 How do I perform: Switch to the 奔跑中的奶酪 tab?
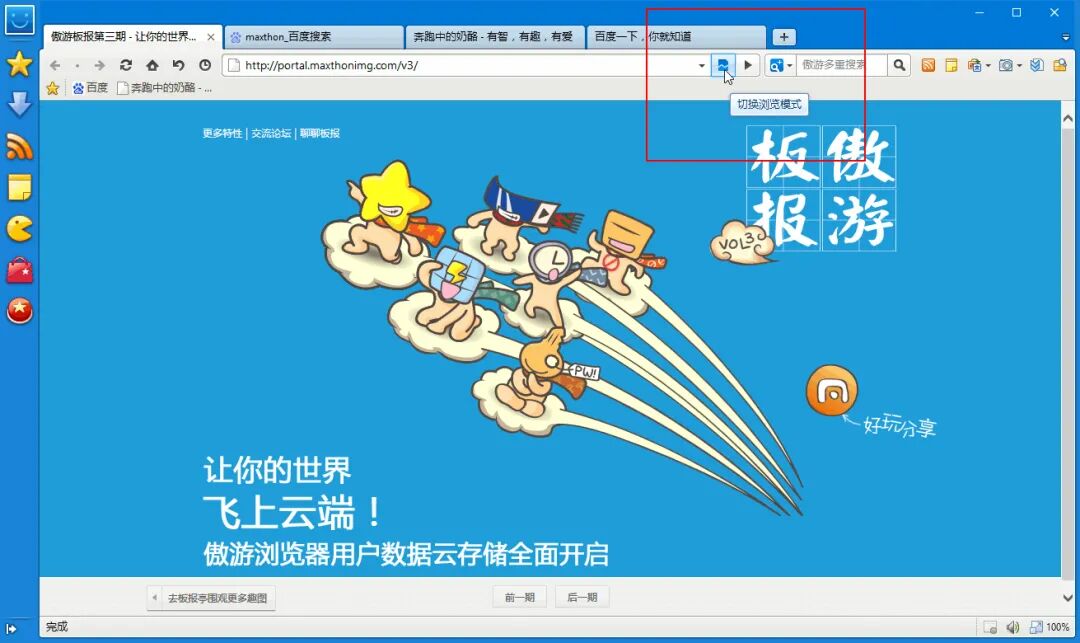point(495,36)
